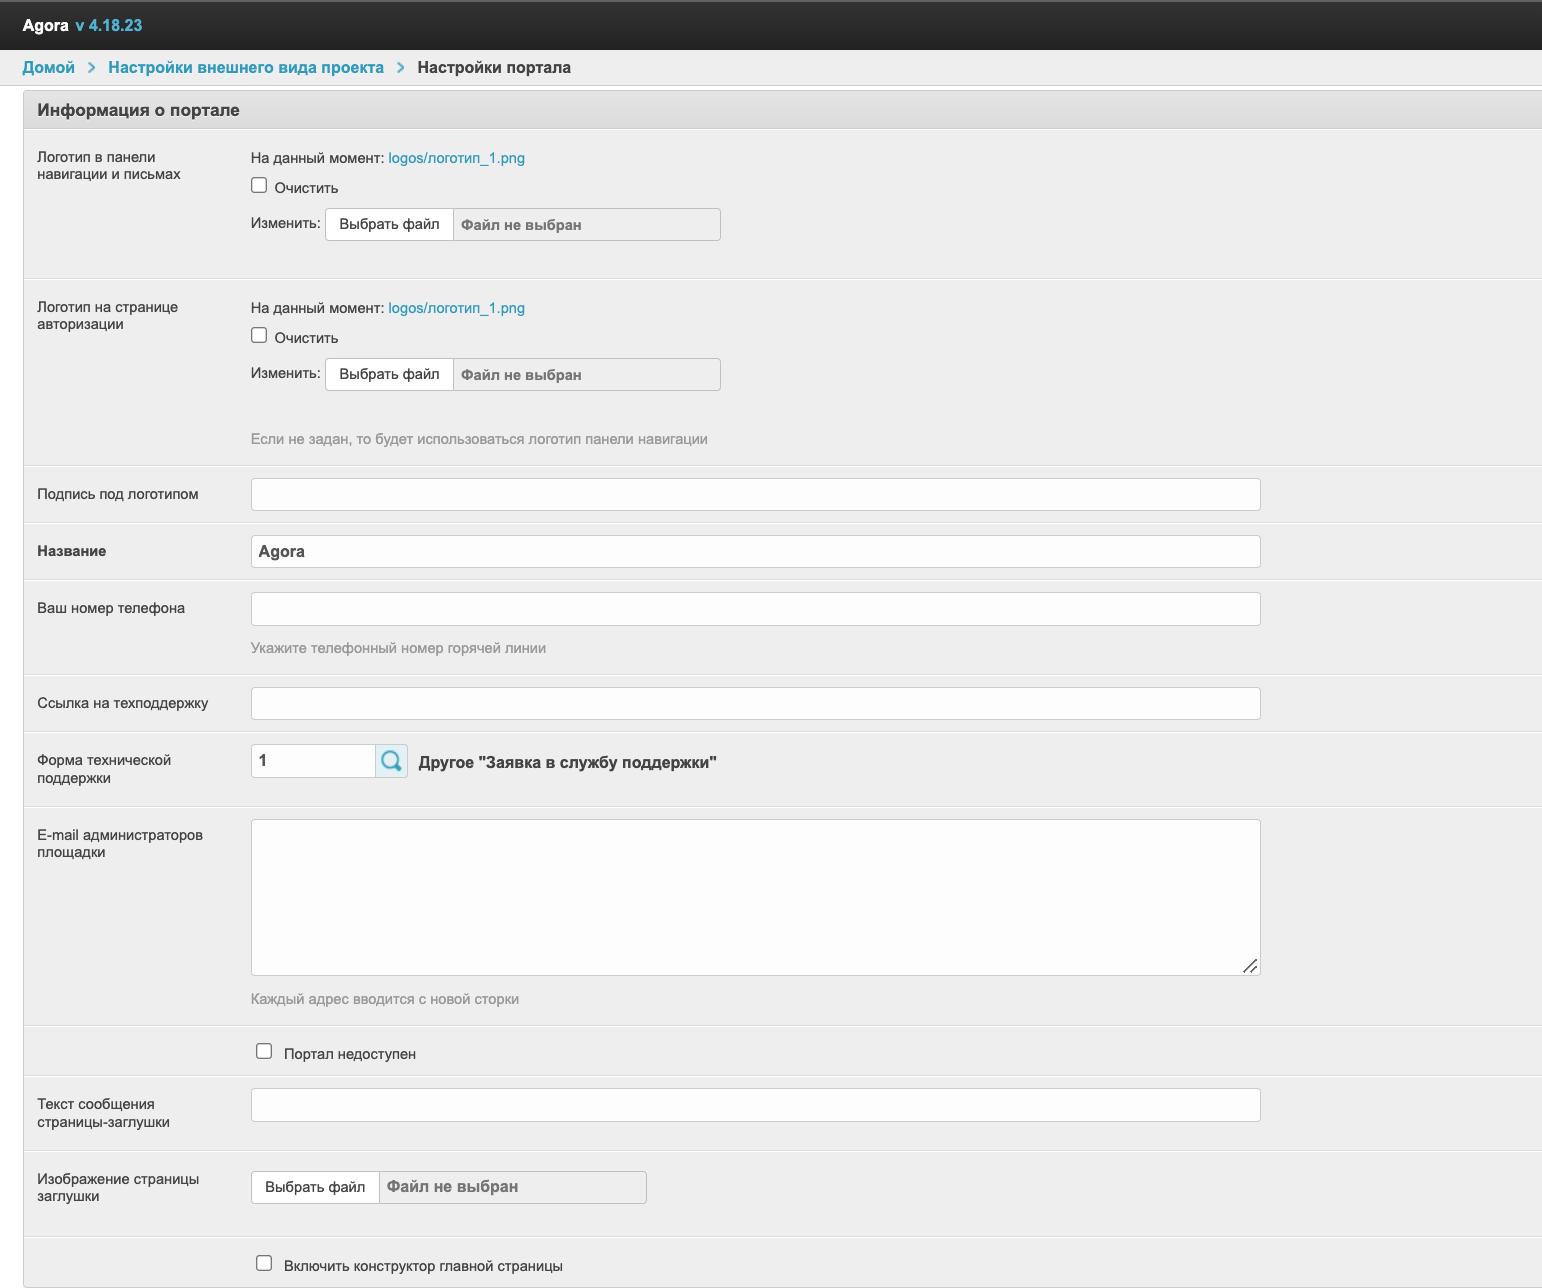
Task: Click the Подпись под логотипом field
Action: point(755,494)
